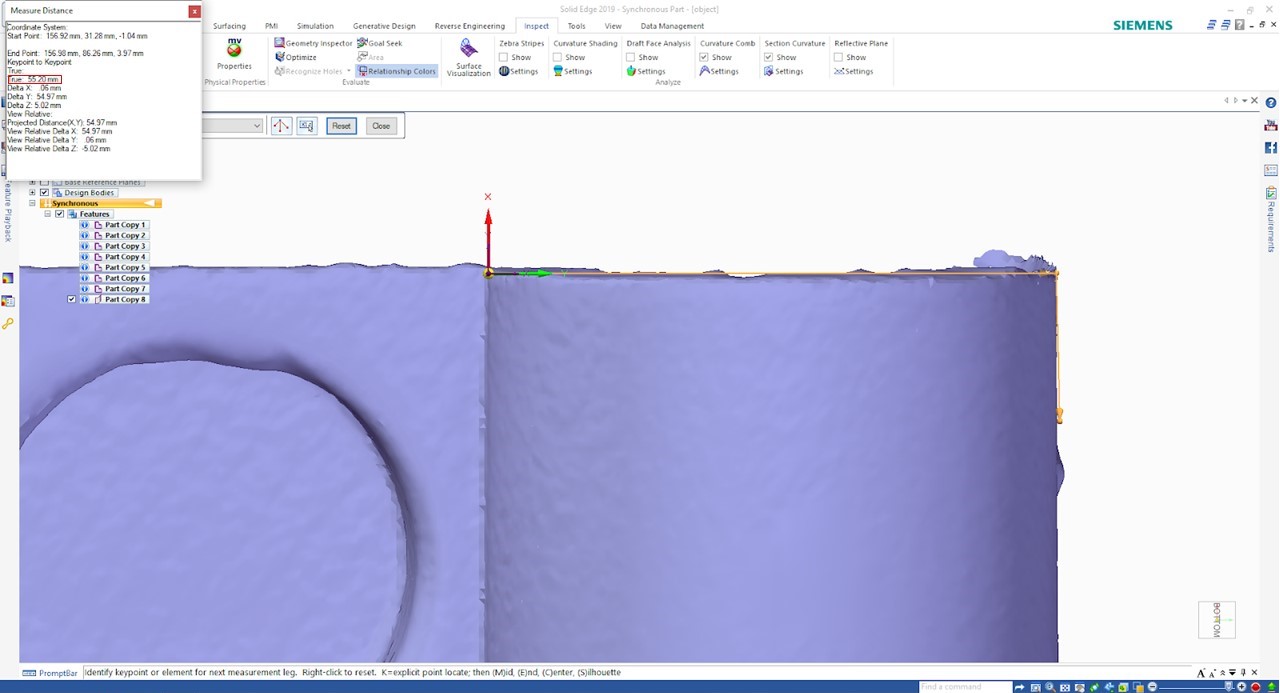Screen dimensions: 1280x693
Task: Click the measurement variables icon in command bar
Action: pyautogui.click(x=306, y=126)
